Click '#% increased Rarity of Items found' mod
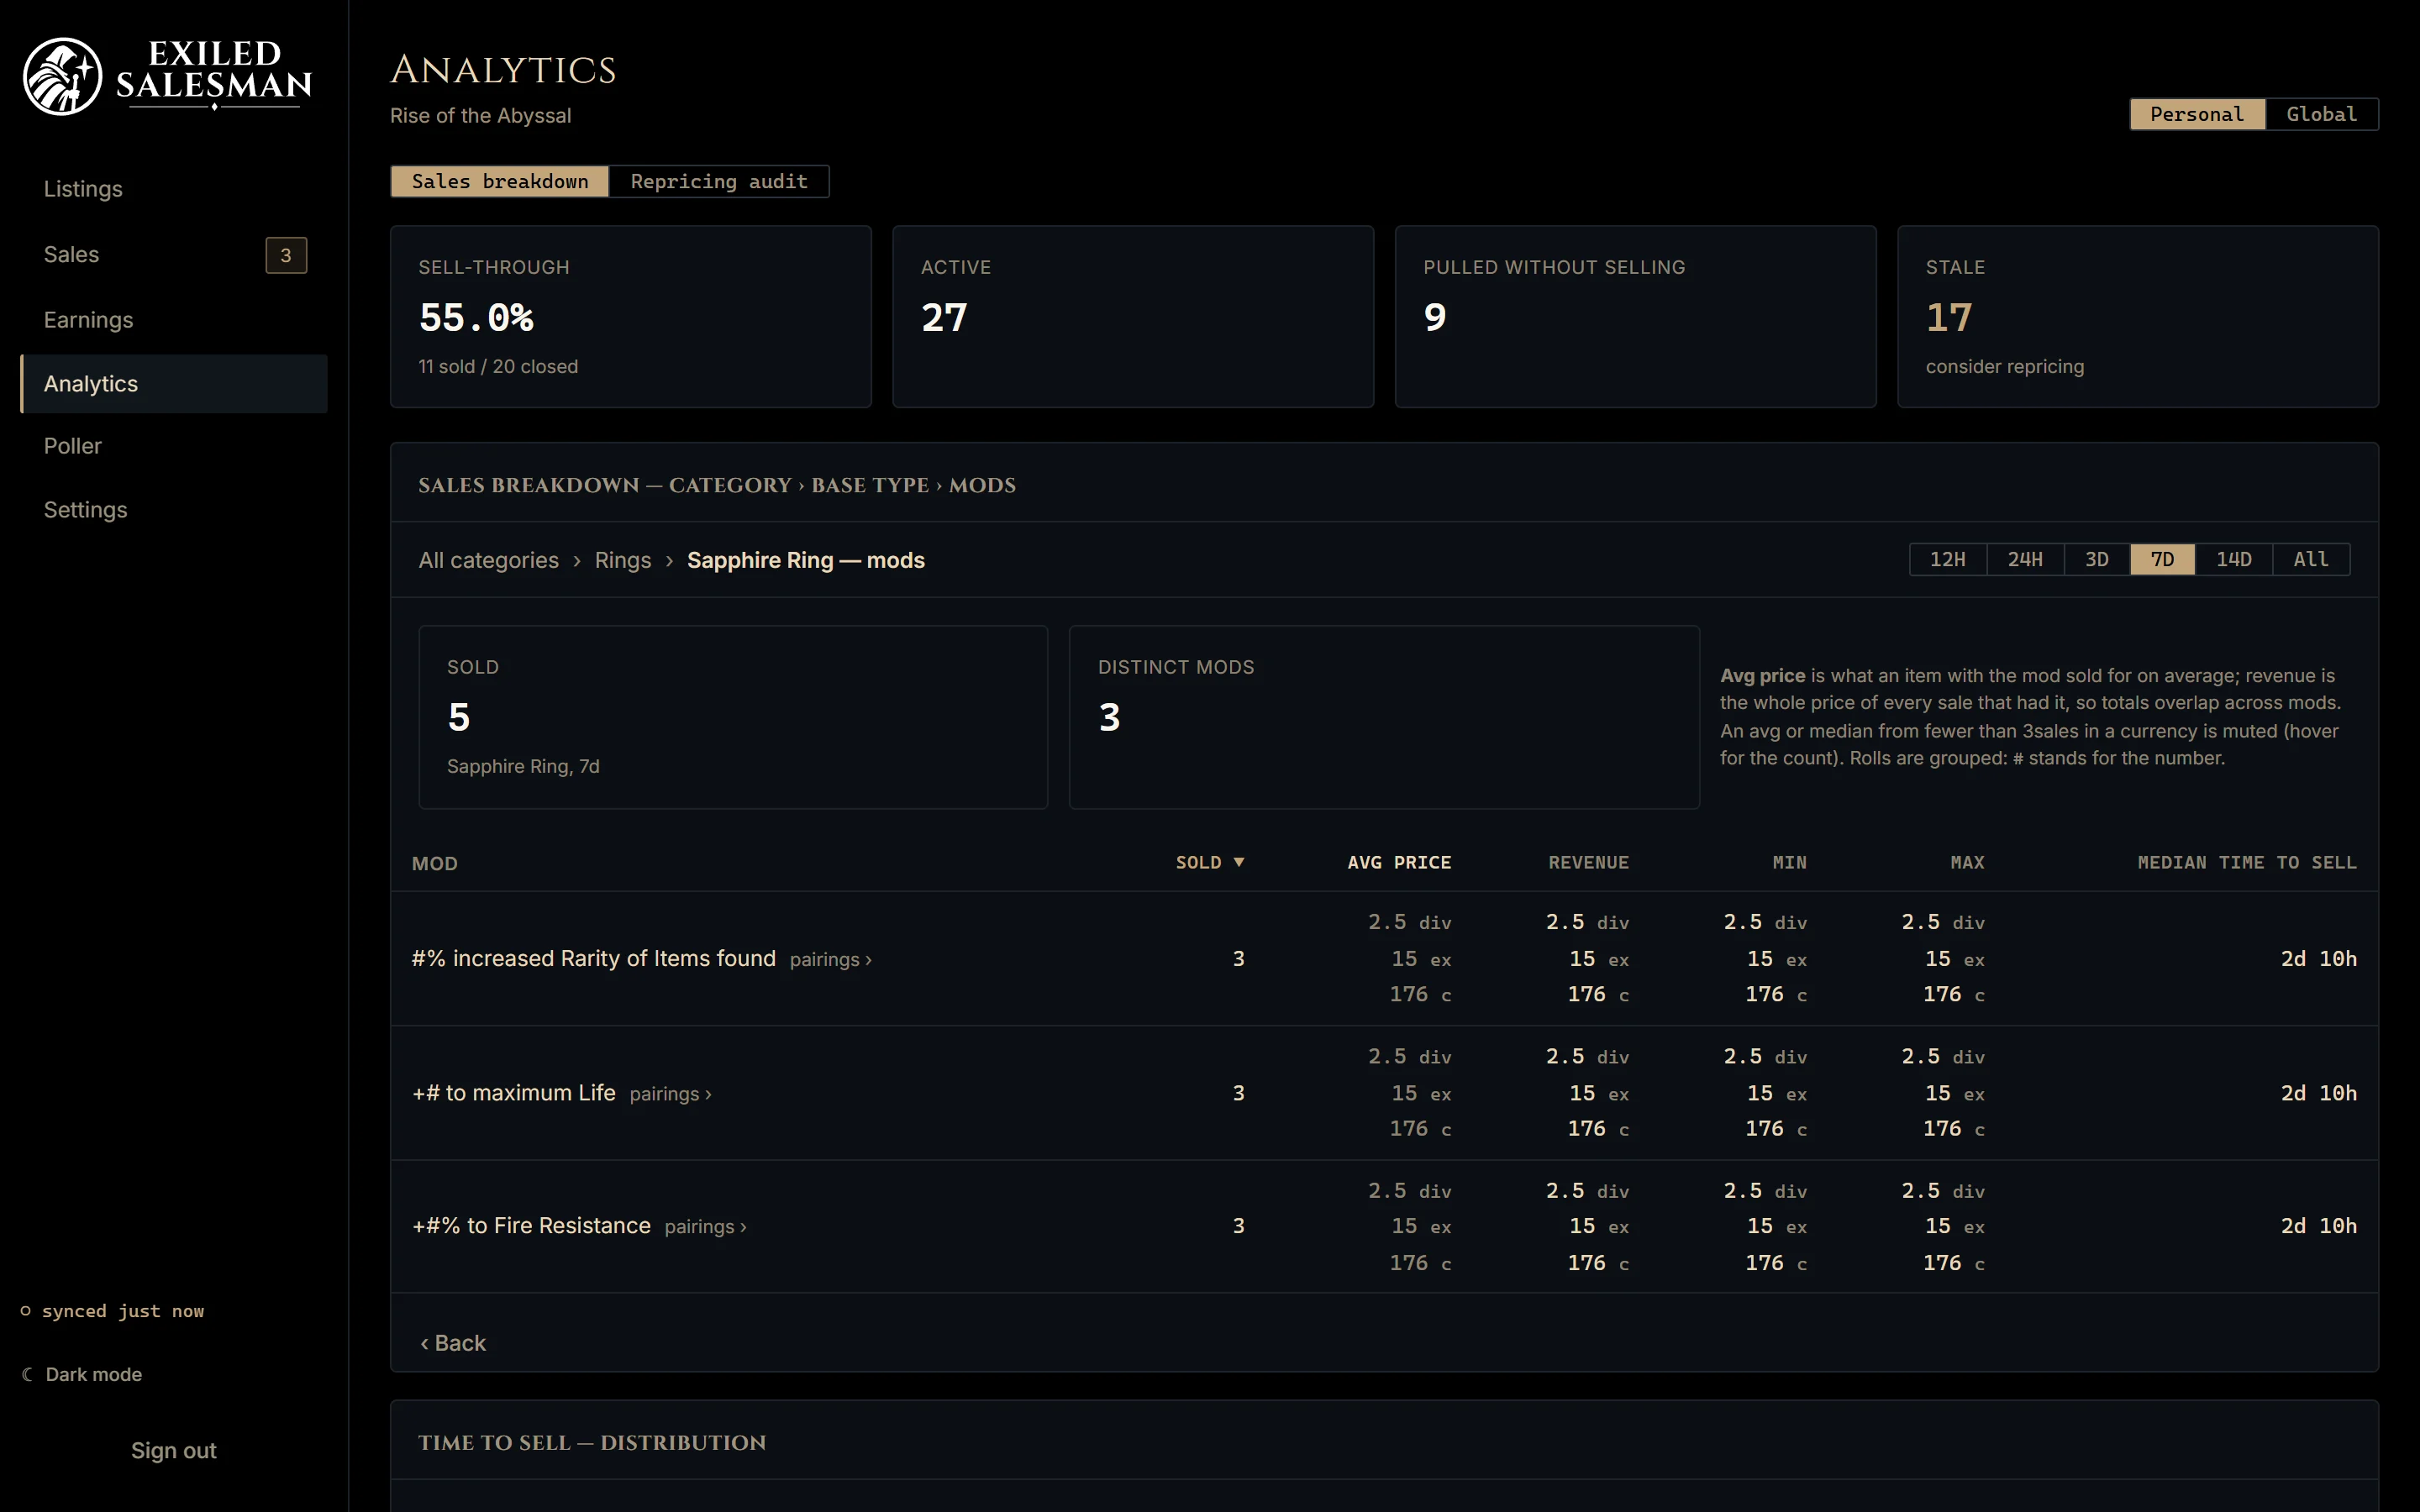The image size is (2420, 1512). 594,958
